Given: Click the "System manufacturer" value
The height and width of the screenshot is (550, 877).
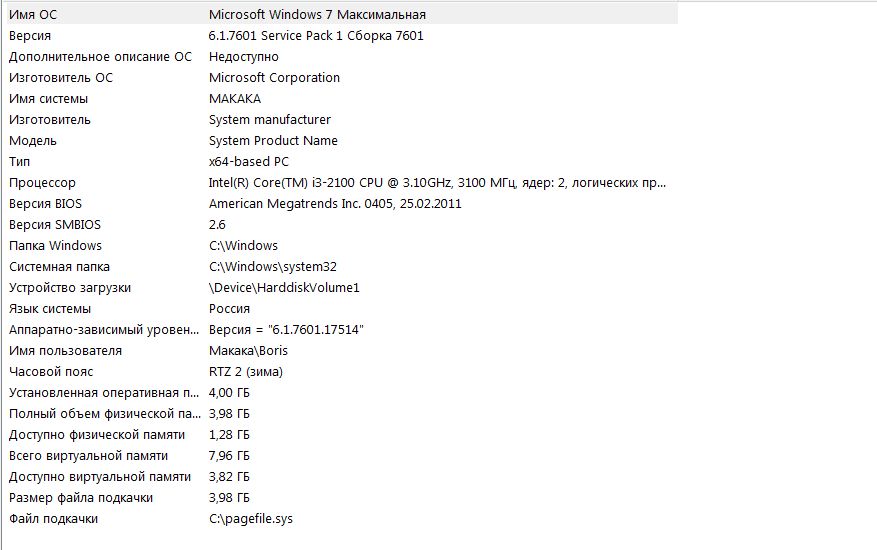Looking at the screenshot, I should (x=270, y=120).
